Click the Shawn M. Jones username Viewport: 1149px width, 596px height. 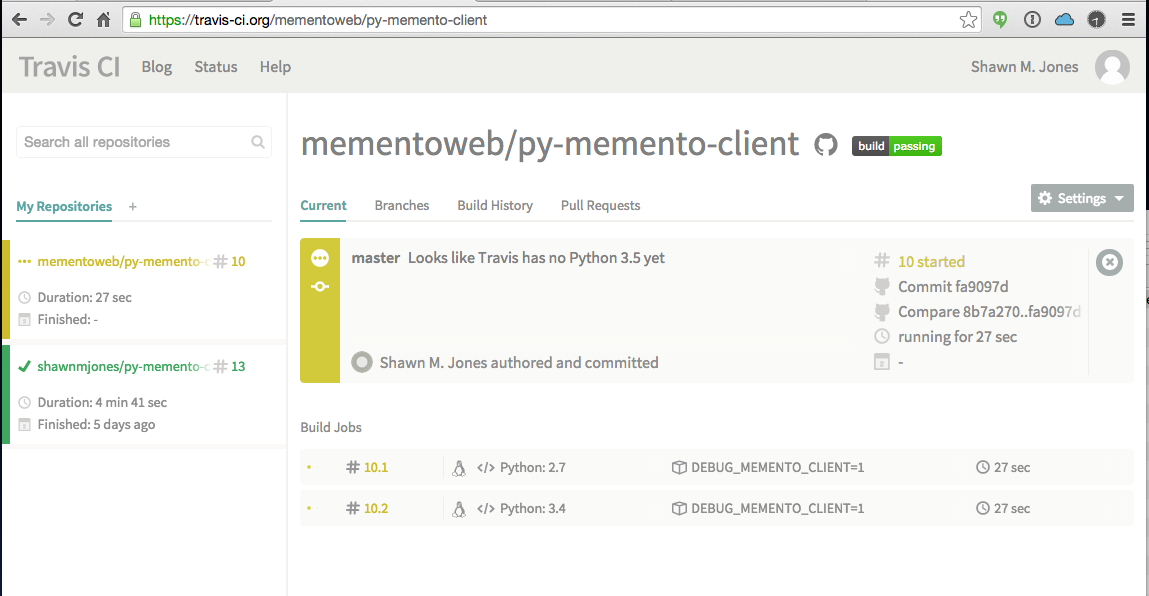[1024, 67]
